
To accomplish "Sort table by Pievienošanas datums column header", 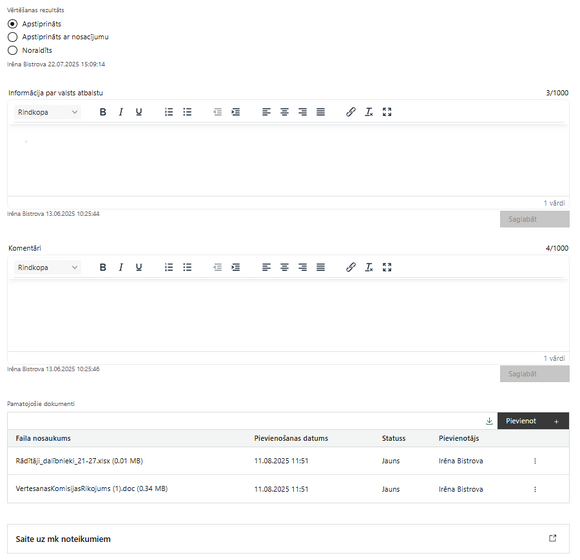I will pyautogui.click(x=291, y=438).
